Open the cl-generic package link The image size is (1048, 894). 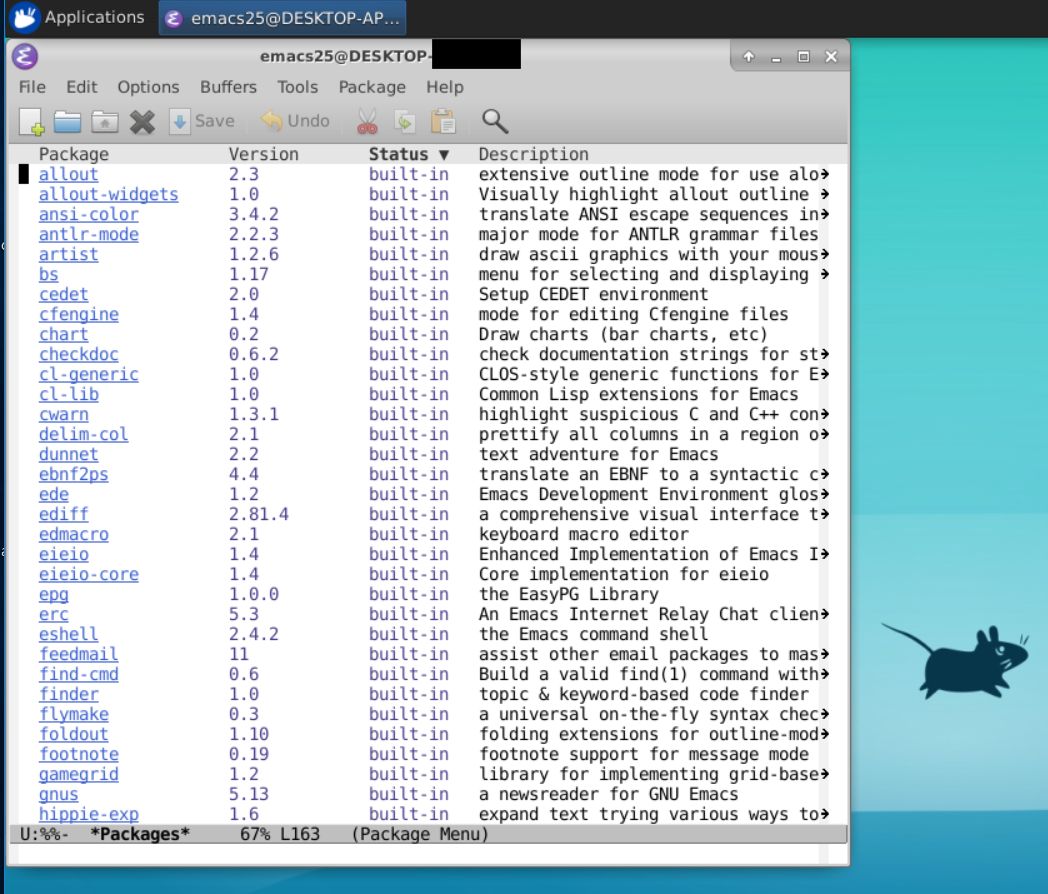click(88, 375)
